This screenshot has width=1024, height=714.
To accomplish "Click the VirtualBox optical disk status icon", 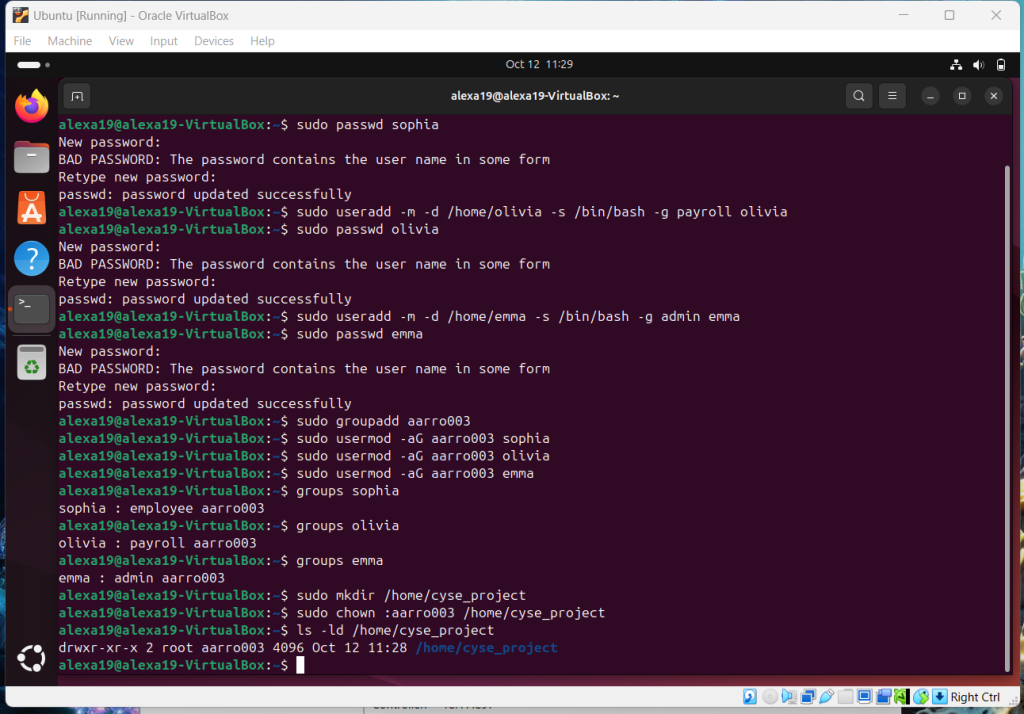I will pos(769,697).
